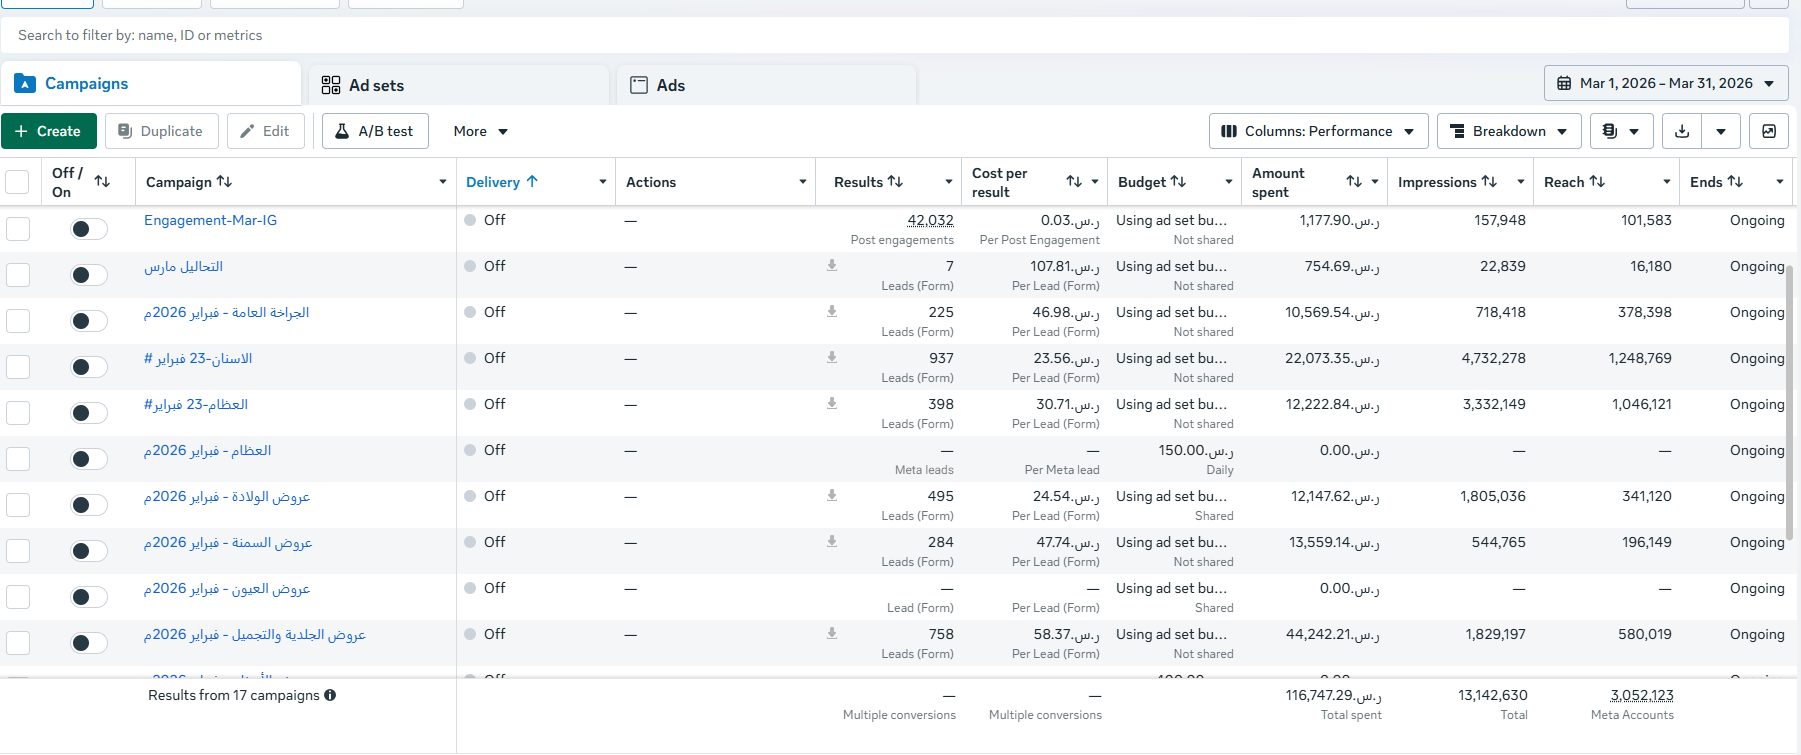This screenshot has height=755, width=1801.
Task: Download leads icon for التحاليل مارس row
Action: pyautogui.click(x=832, y=266)
